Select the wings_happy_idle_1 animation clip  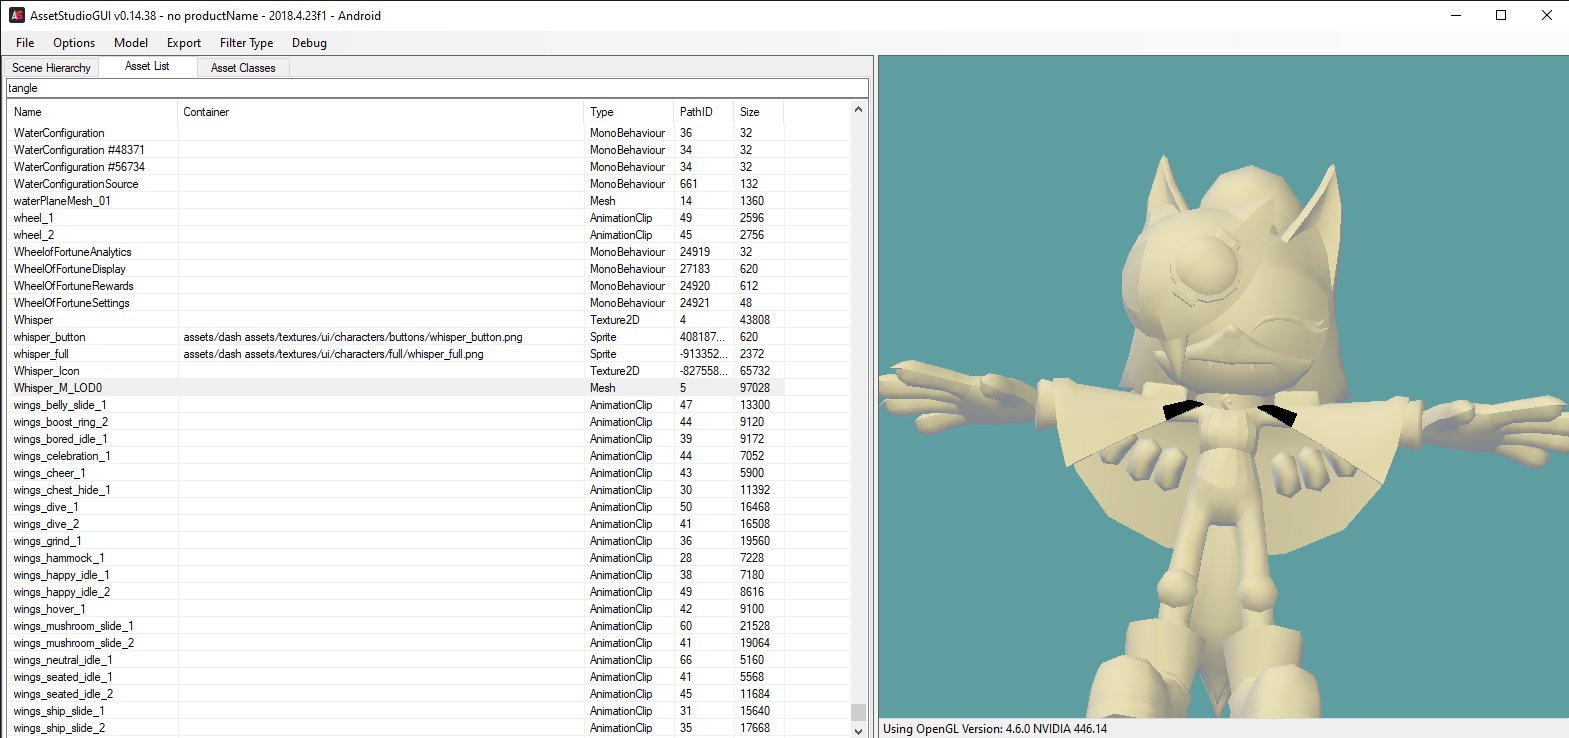(x=430, y=575)
